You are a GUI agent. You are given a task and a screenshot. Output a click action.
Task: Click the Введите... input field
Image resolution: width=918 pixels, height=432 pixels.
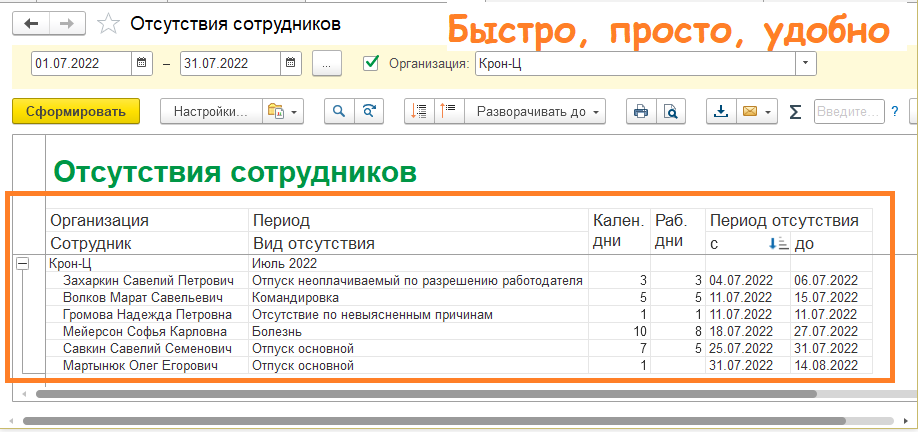pos(849,111)
